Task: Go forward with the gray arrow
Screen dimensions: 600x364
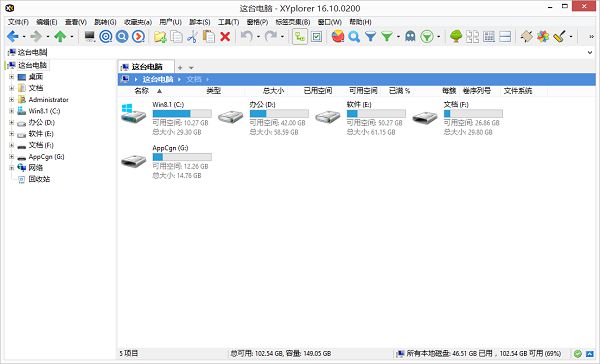Action: pos(36,36)
